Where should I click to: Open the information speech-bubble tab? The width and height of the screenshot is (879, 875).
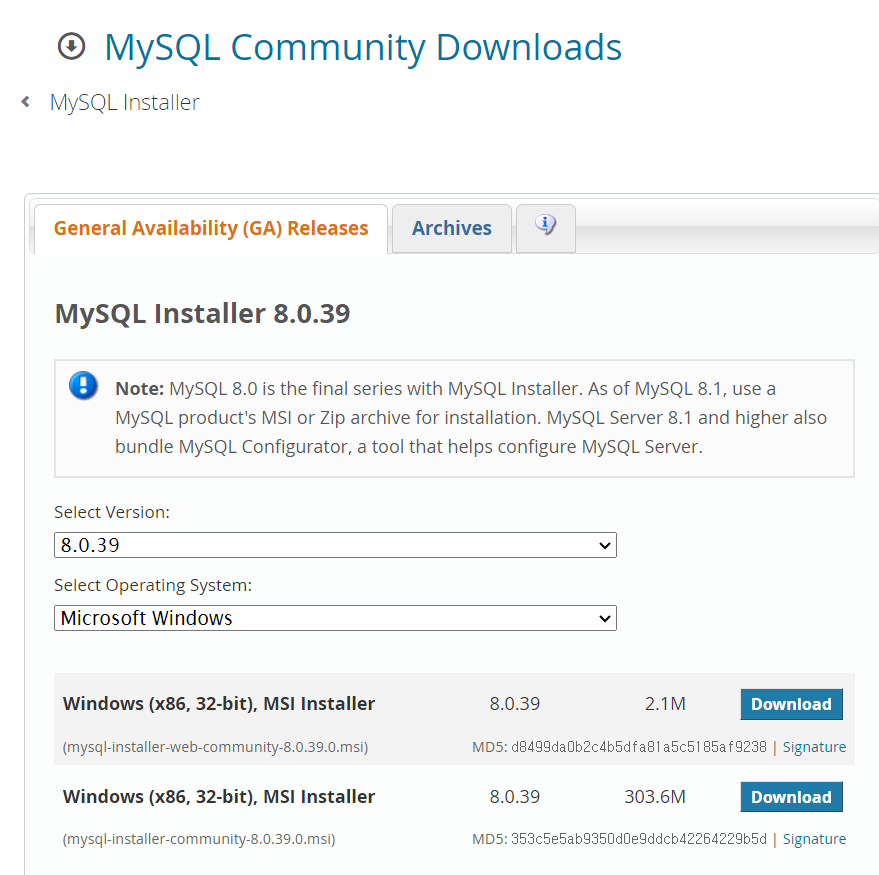(545, 228)
